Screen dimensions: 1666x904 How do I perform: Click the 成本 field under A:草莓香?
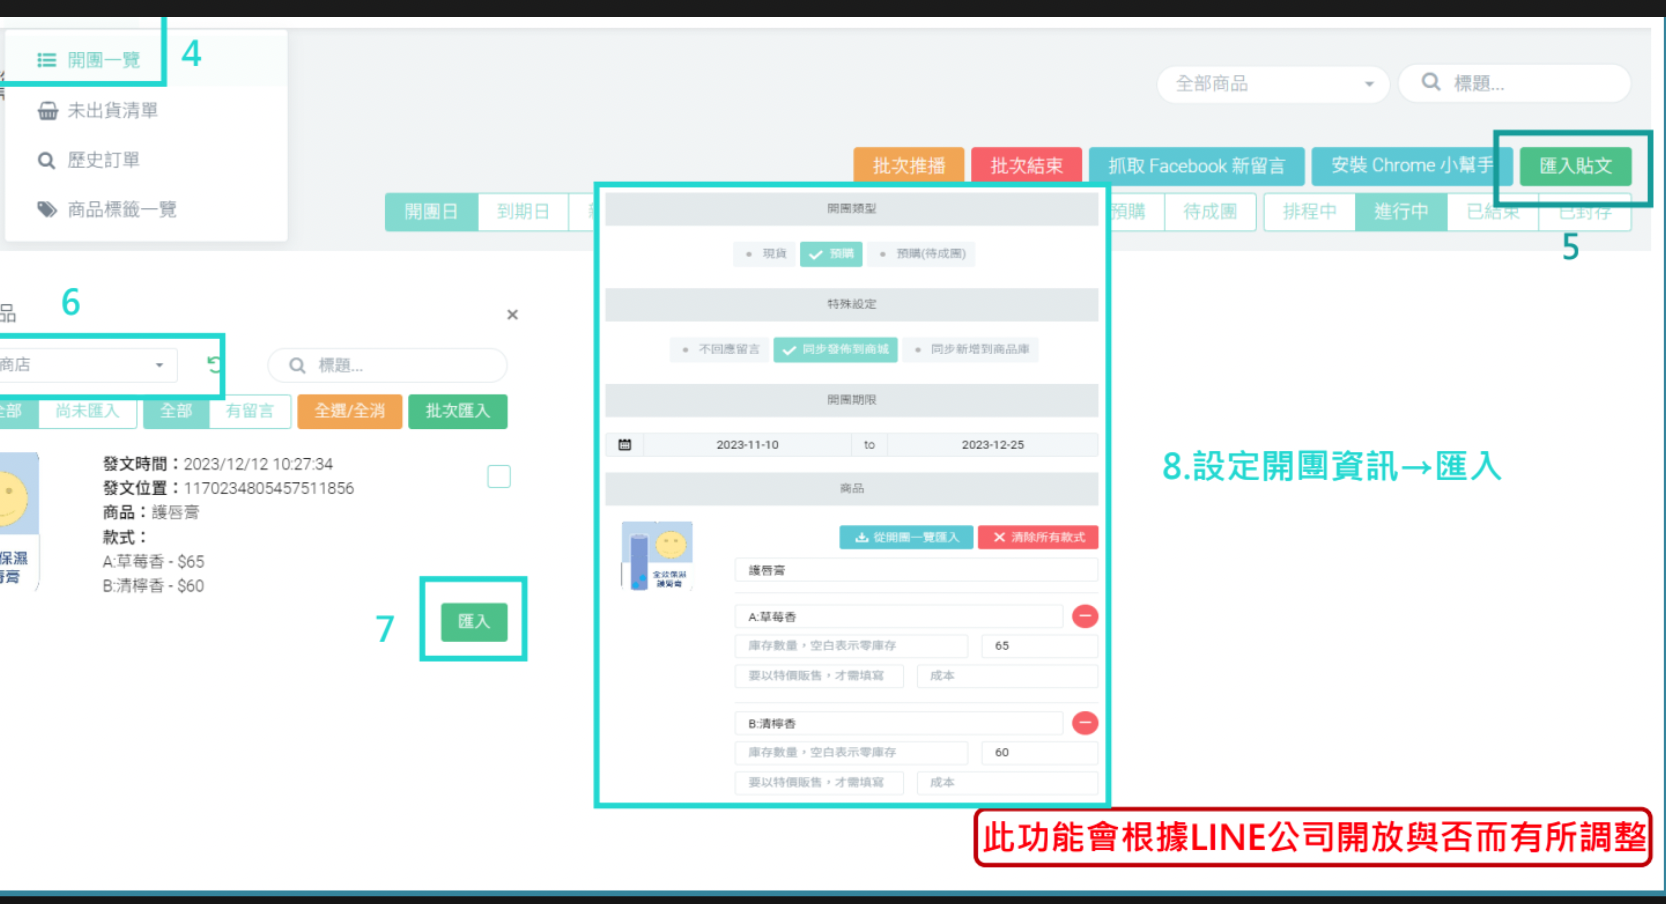click(1007, 676)
